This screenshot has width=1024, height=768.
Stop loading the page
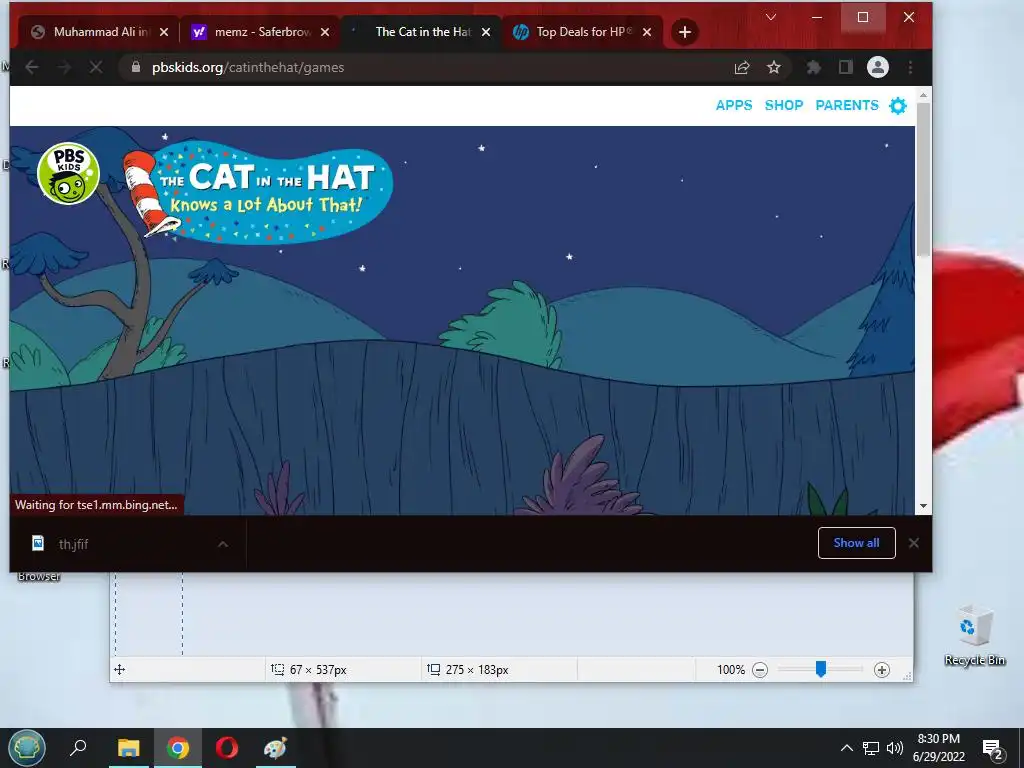tap(96, 67)
